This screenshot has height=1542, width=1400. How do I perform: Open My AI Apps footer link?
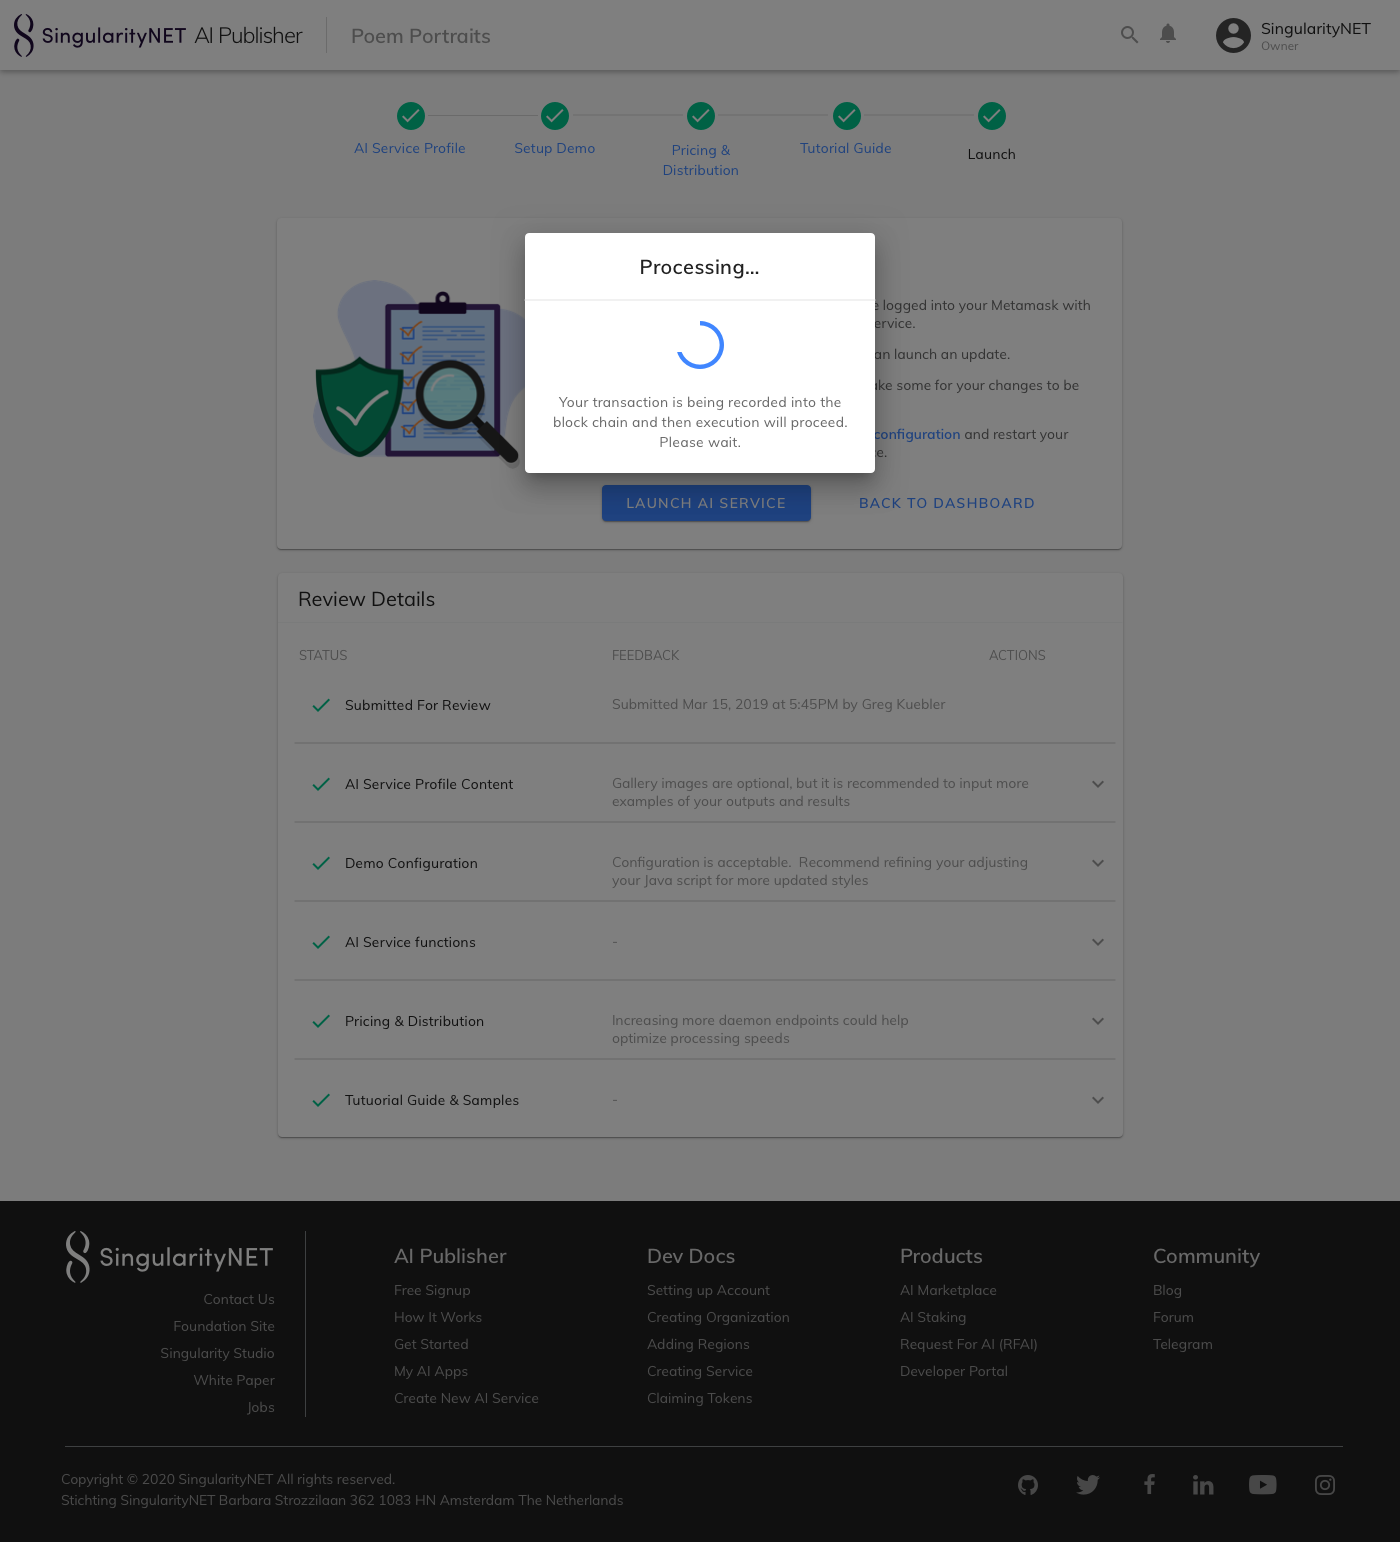431,1371
